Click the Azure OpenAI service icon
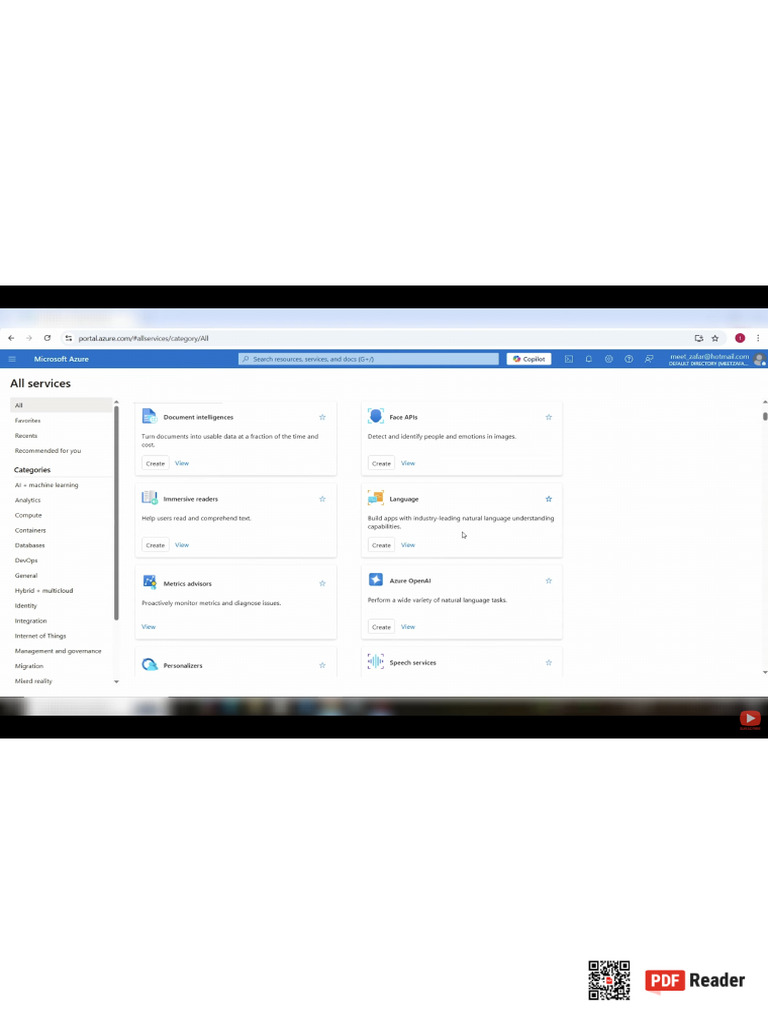Viewport: 768px width, 1024px height. (376, 580)
